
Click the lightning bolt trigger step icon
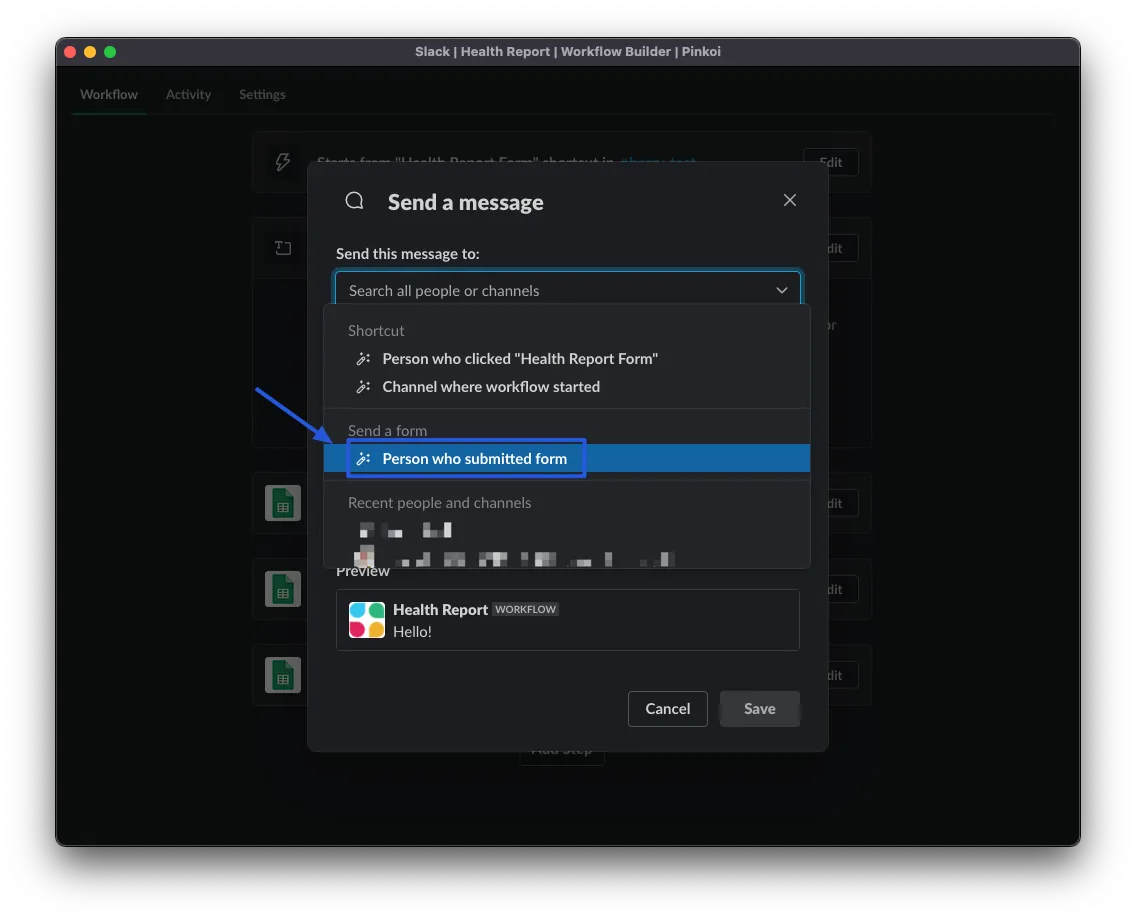click(x=283, y=162)
